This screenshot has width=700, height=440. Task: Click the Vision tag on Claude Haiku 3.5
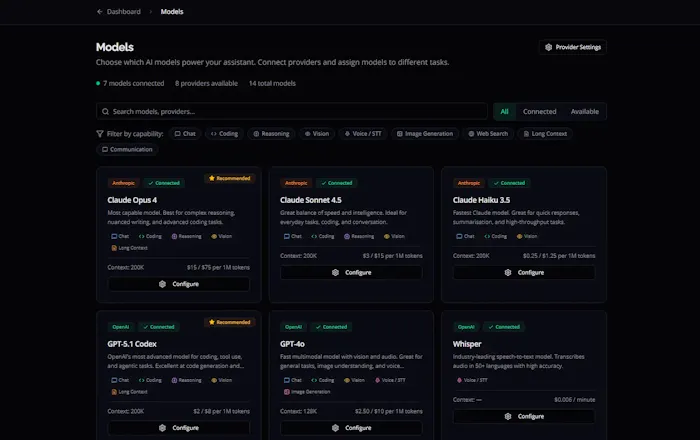click(527, 237)
